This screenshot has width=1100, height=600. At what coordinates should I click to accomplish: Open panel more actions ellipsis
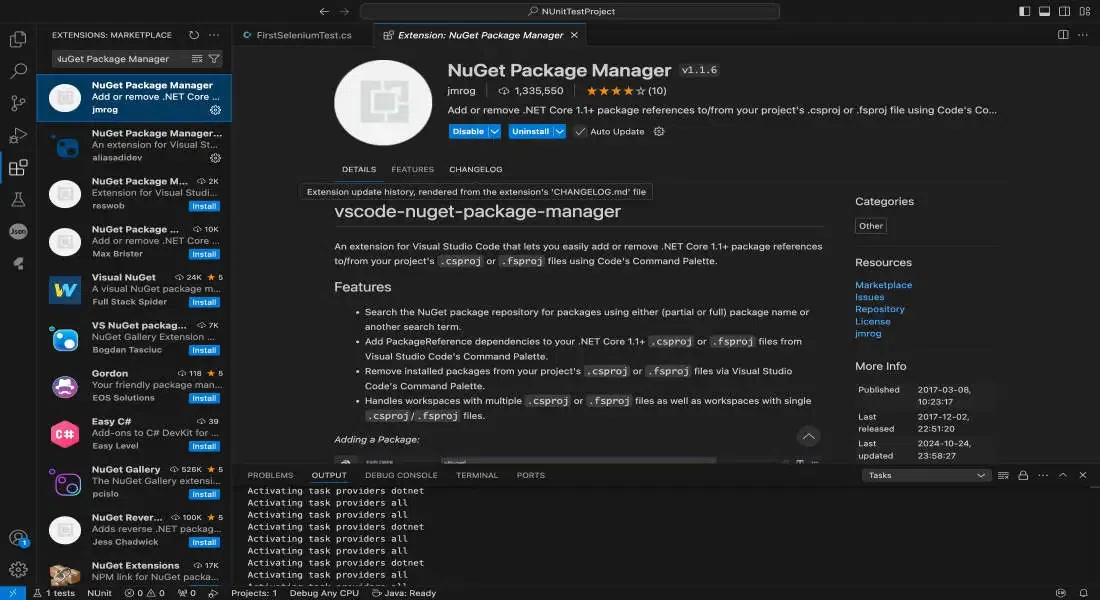1043,475
